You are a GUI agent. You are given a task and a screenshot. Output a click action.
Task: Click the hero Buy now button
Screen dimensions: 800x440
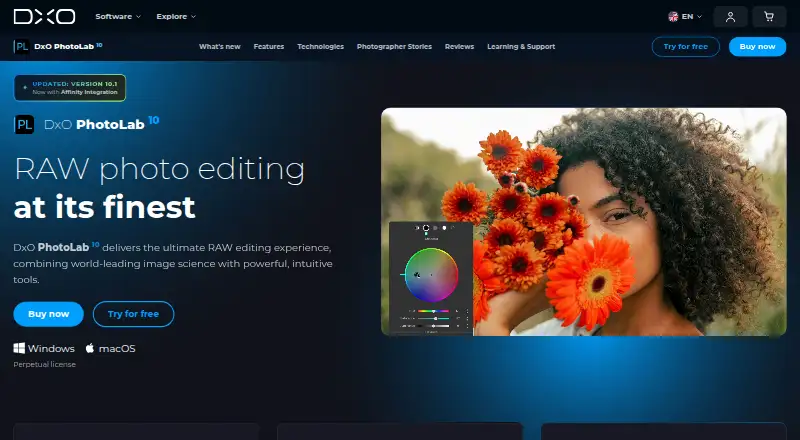pos(48,314)
